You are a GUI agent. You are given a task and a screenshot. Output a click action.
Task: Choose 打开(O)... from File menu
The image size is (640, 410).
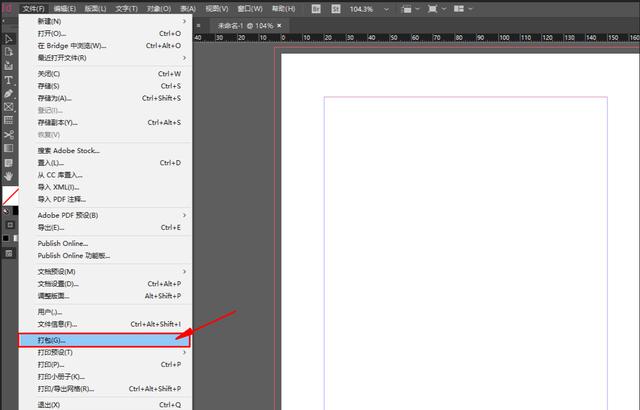click(x=105, y=33)
